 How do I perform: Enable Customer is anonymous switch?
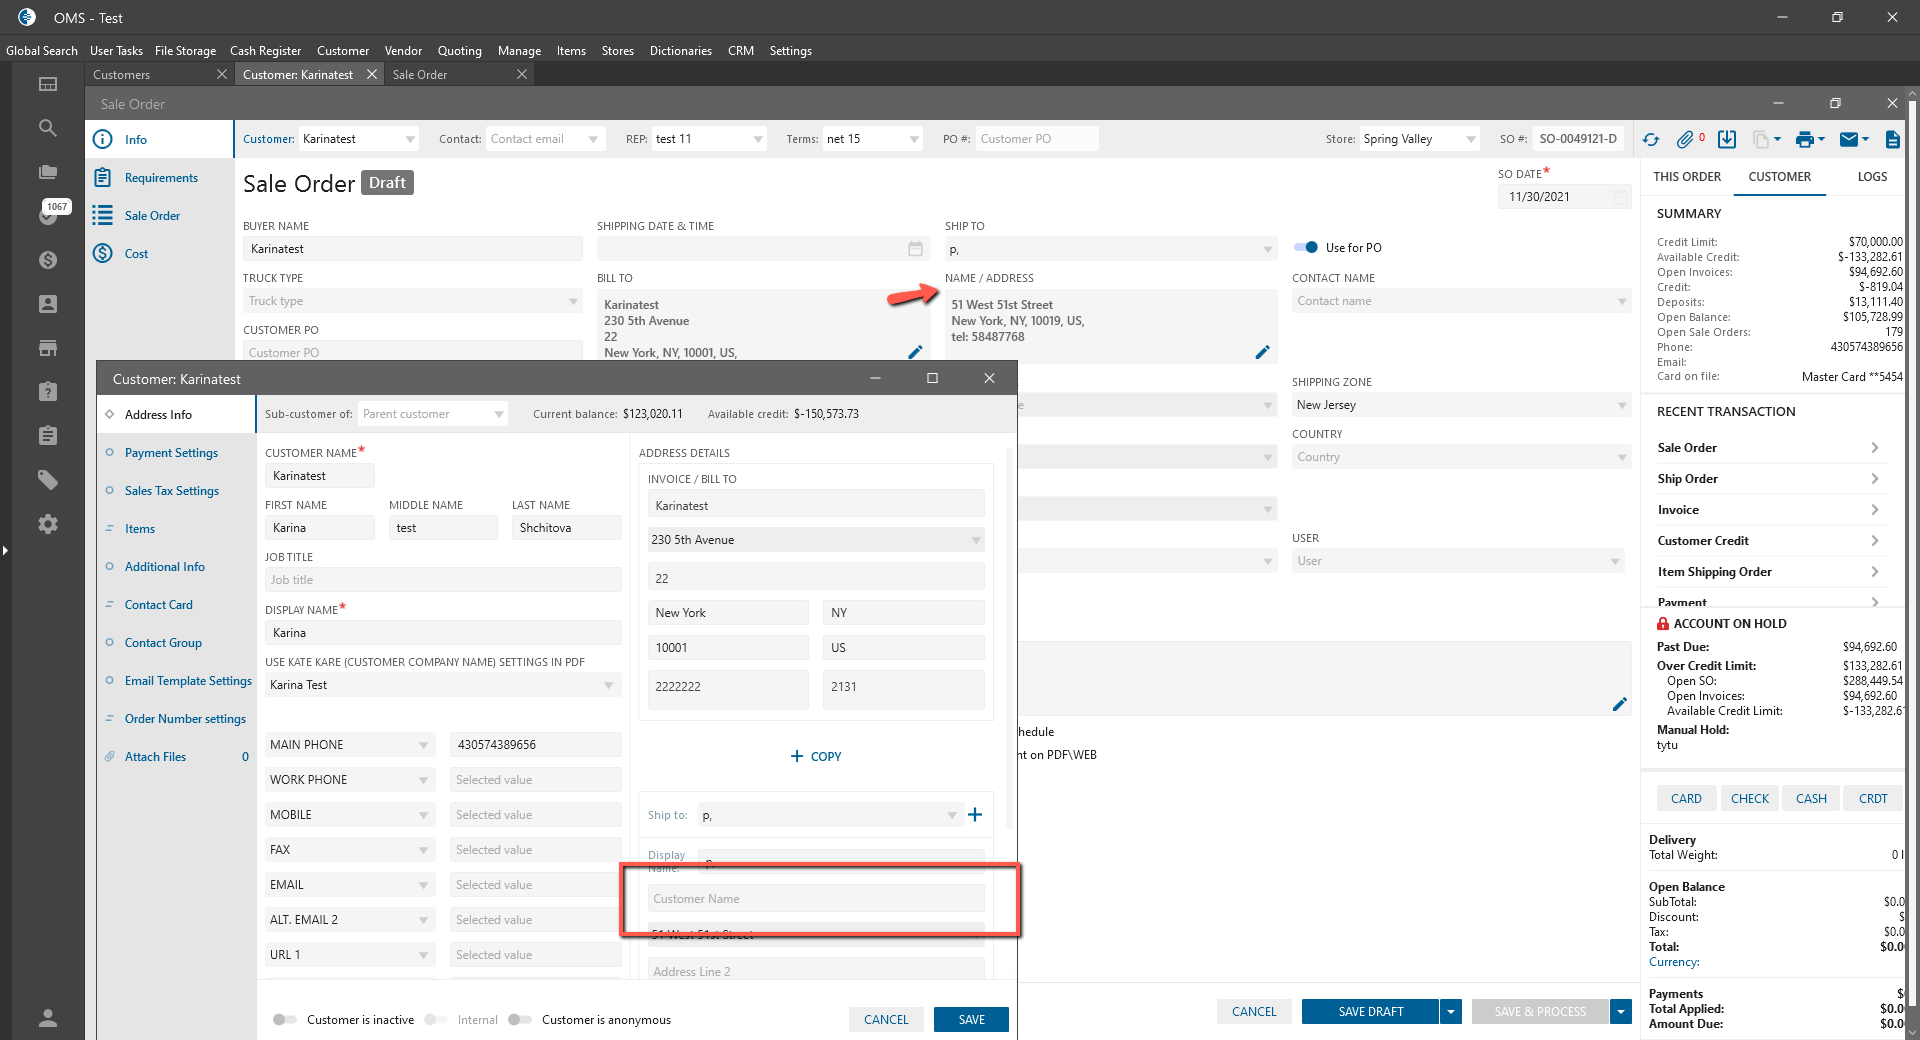(x=519, y=1020)
